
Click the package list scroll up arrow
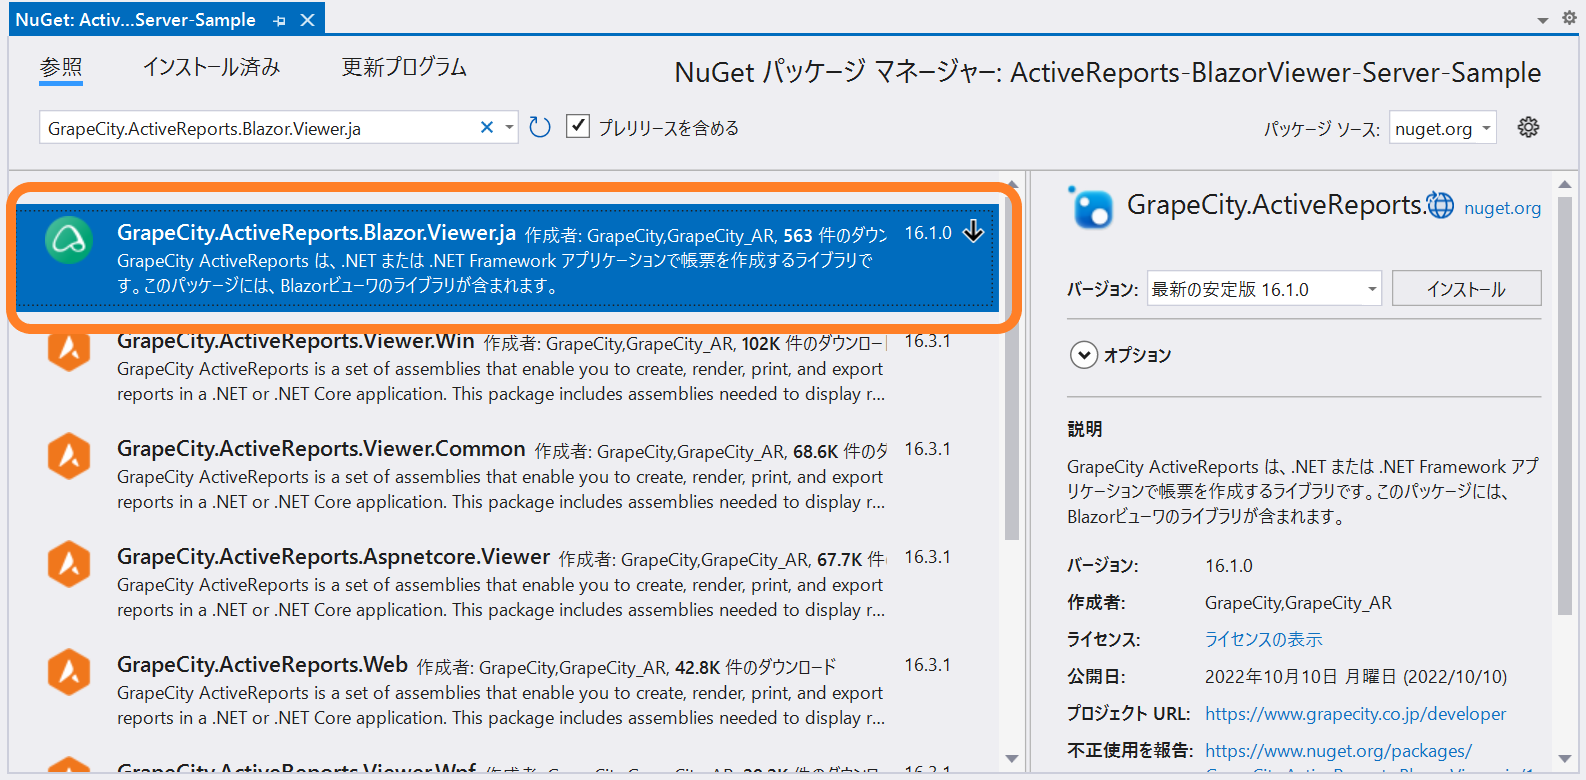[x=1012, y=184]
